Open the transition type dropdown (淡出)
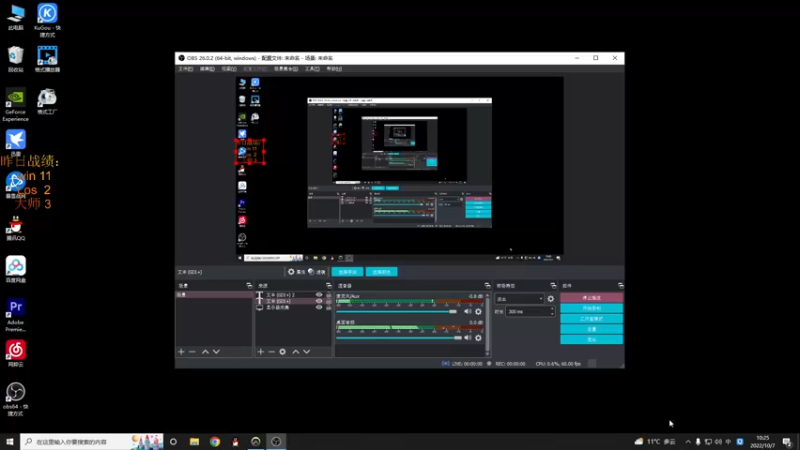Image resolution: width=800 pixels, height=450 pixels. (519, 299)
